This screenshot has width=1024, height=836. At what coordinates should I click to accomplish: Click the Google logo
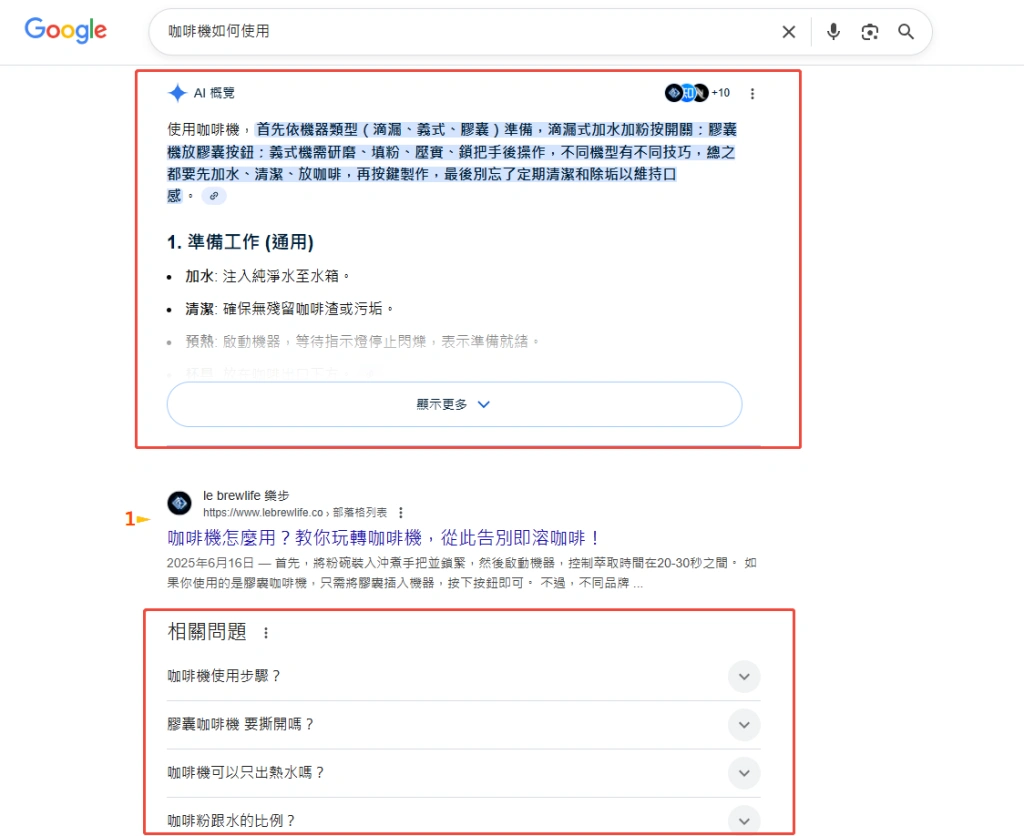66,30
